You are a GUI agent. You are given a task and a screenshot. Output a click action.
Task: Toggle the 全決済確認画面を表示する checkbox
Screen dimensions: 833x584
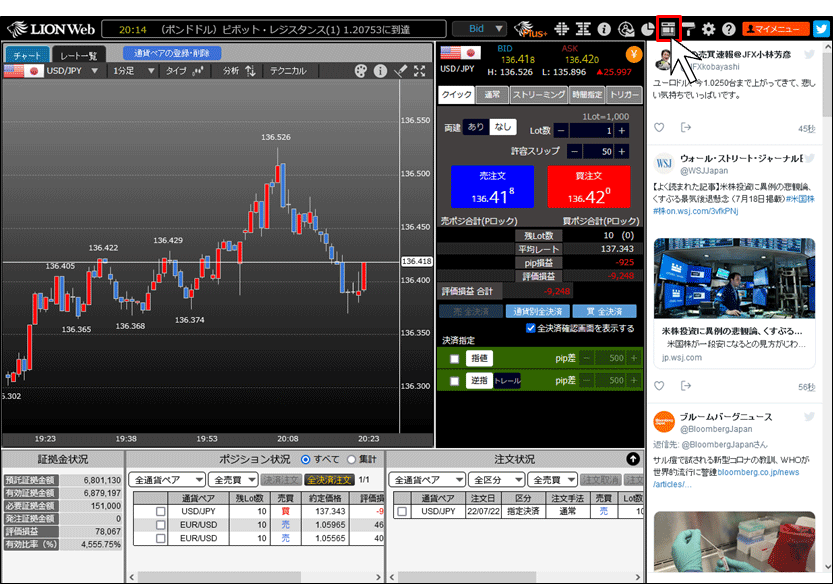pyautogui.click(x=531, y=328)
